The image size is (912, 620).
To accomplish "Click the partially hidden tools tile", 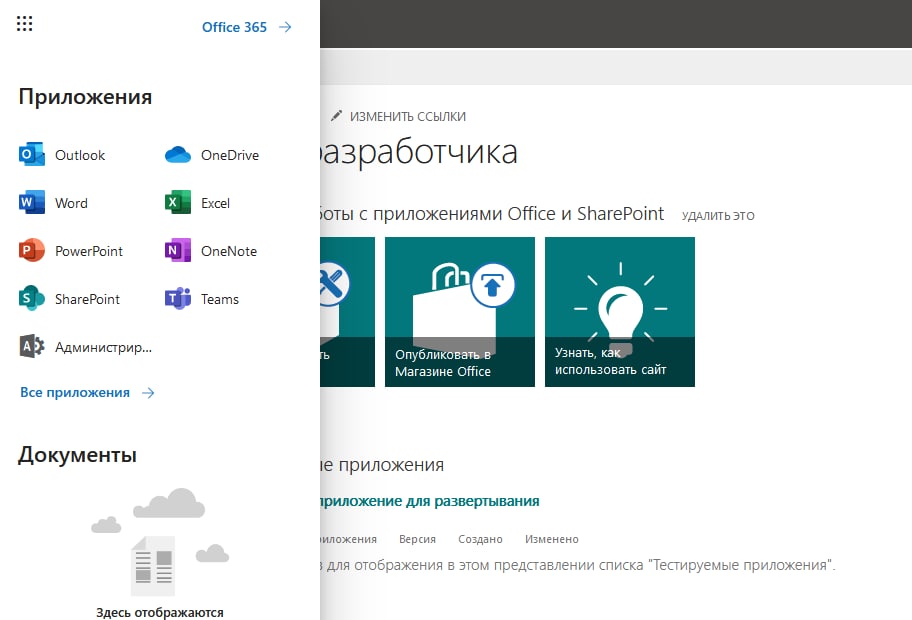I will click(347, 312).
